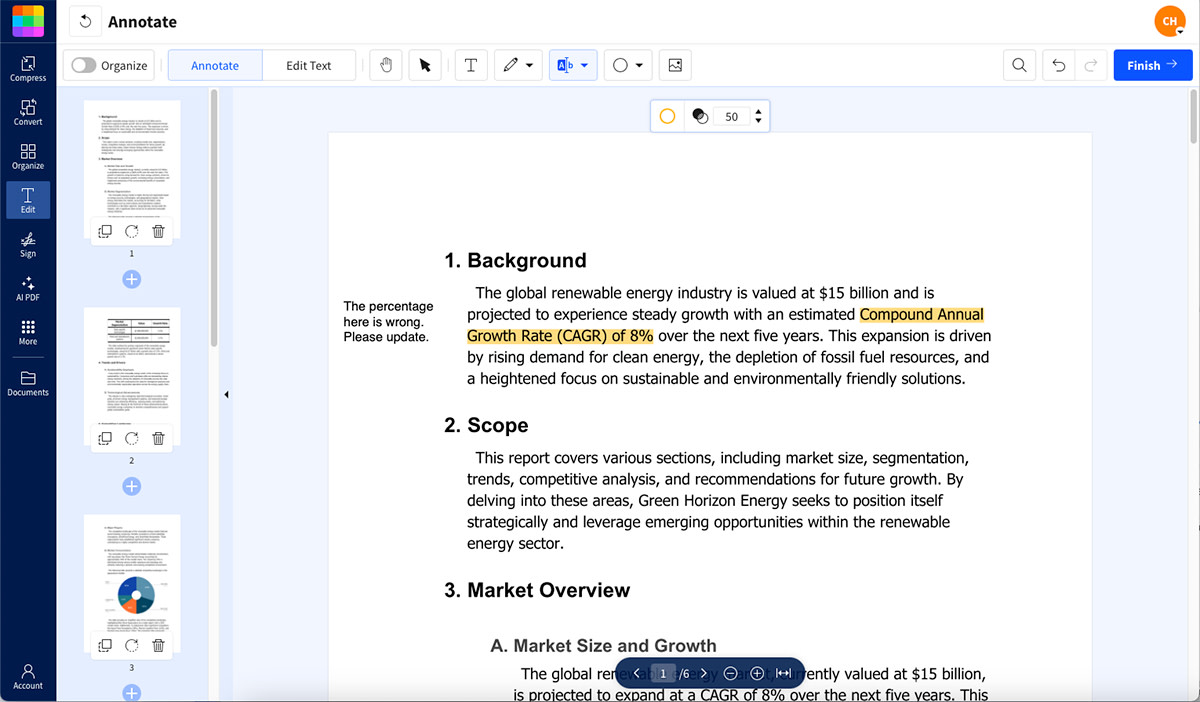Delete page 1 using its trash icon
This screenshot has width=1200, height=702.
[157, 230]
